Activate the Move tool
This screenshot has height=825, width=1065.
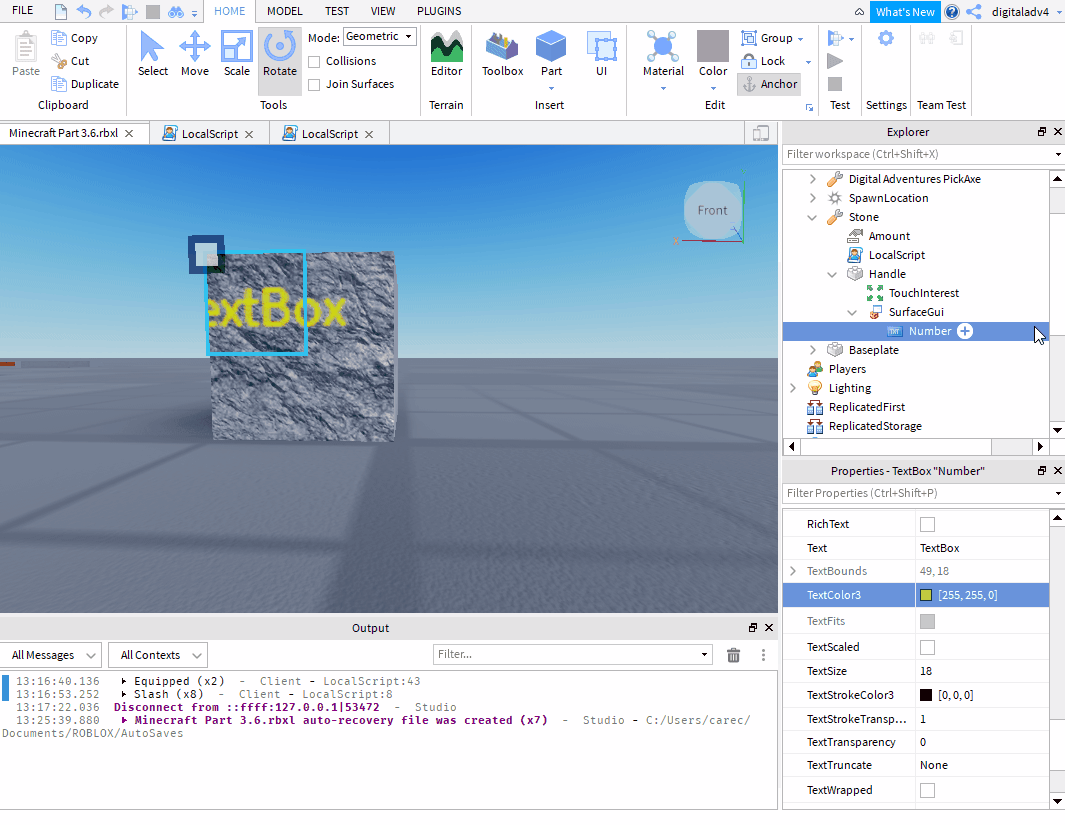coord(194,54)
